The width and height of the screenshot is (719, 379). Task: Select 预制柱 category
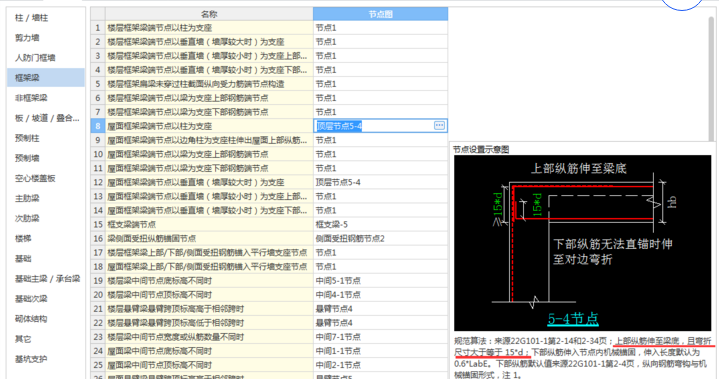tap(46, 138)
